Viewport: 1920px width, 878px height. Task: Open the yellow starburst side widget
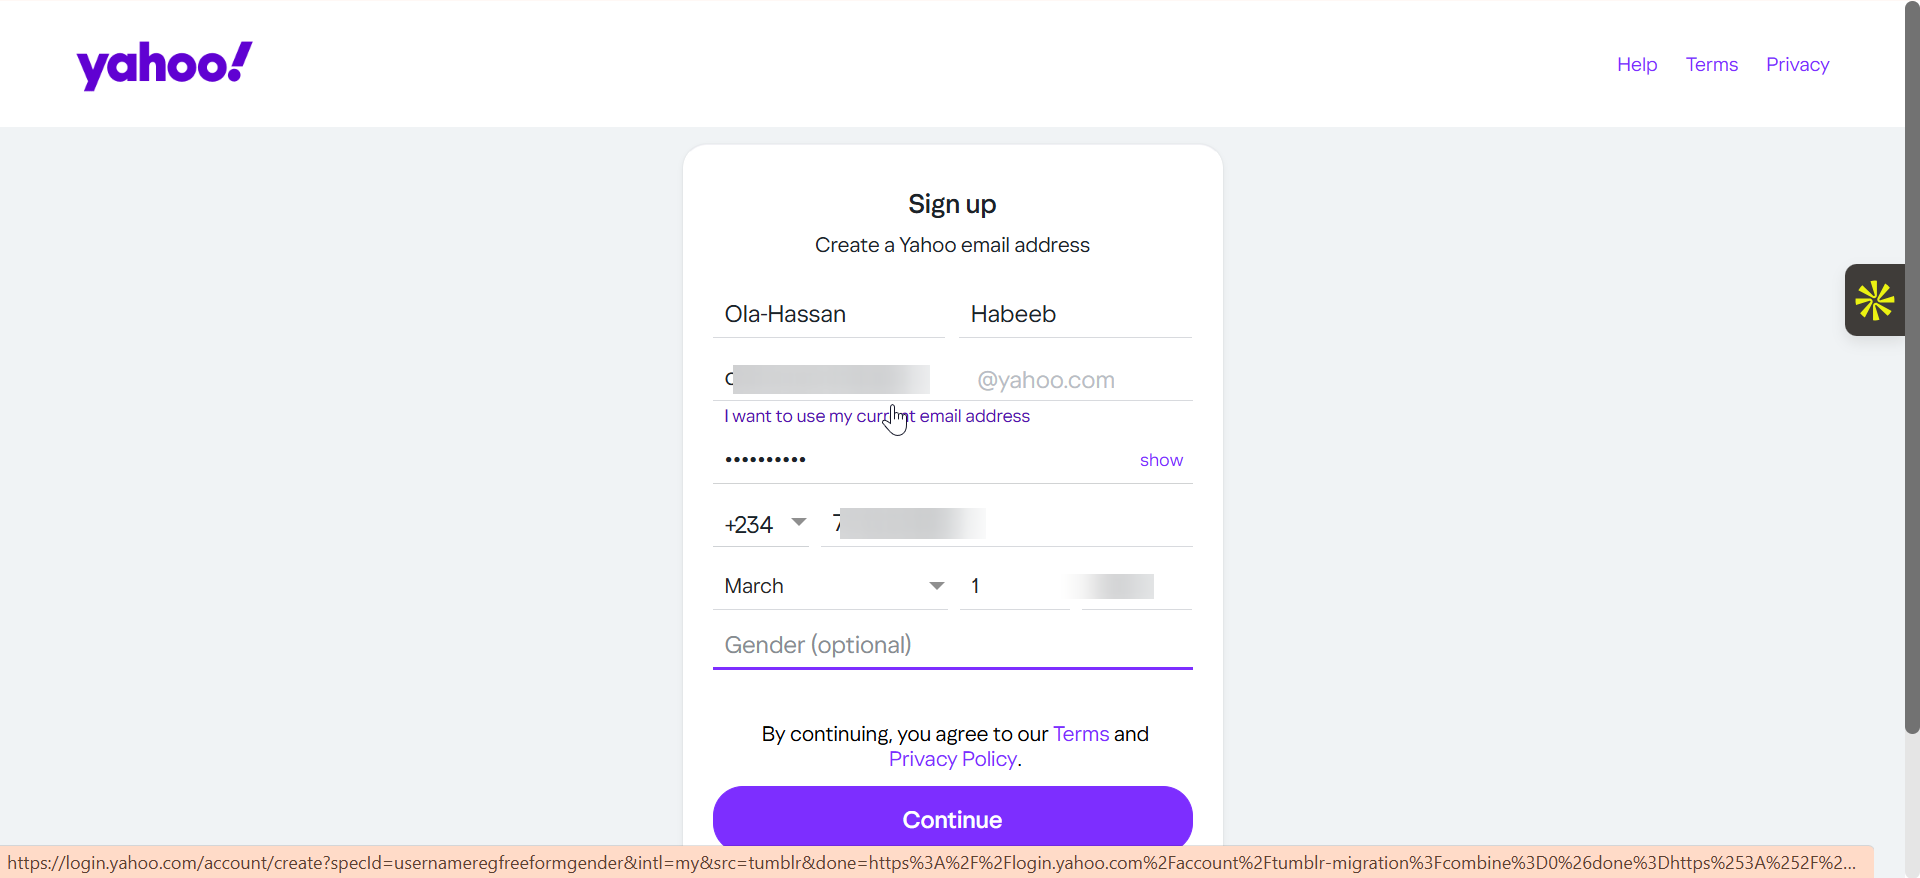(x=1874, y=300)
